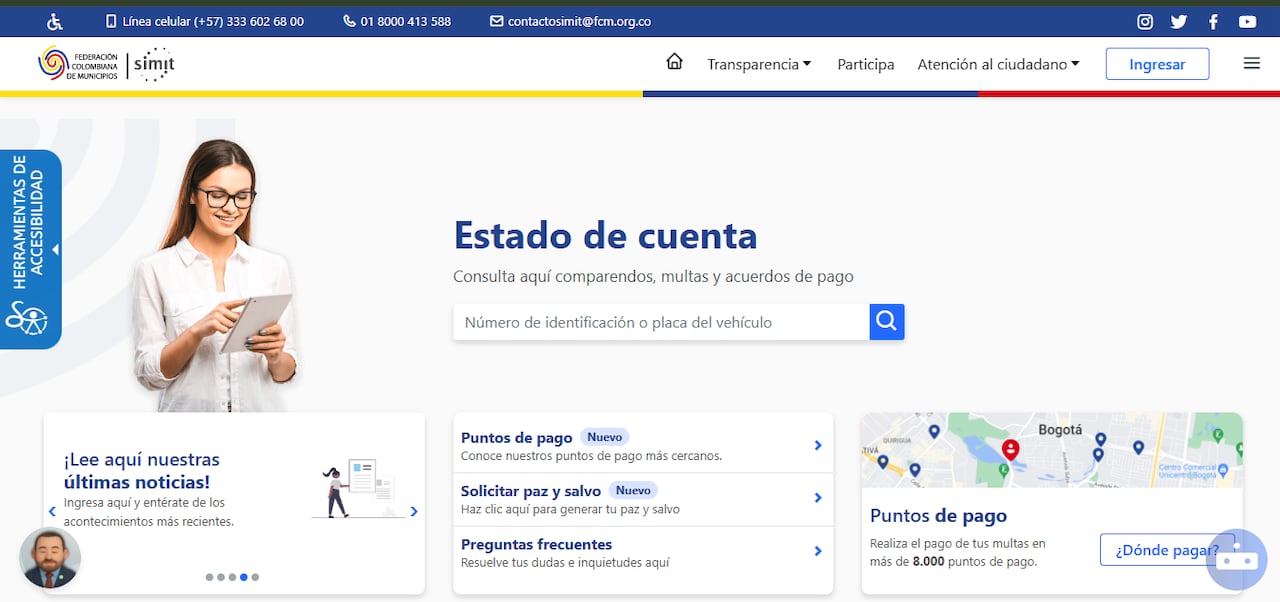1280x602 pixels.
Task: Collapse the Herramientas de Accesibilidad panel
Action: coord(55,249)
